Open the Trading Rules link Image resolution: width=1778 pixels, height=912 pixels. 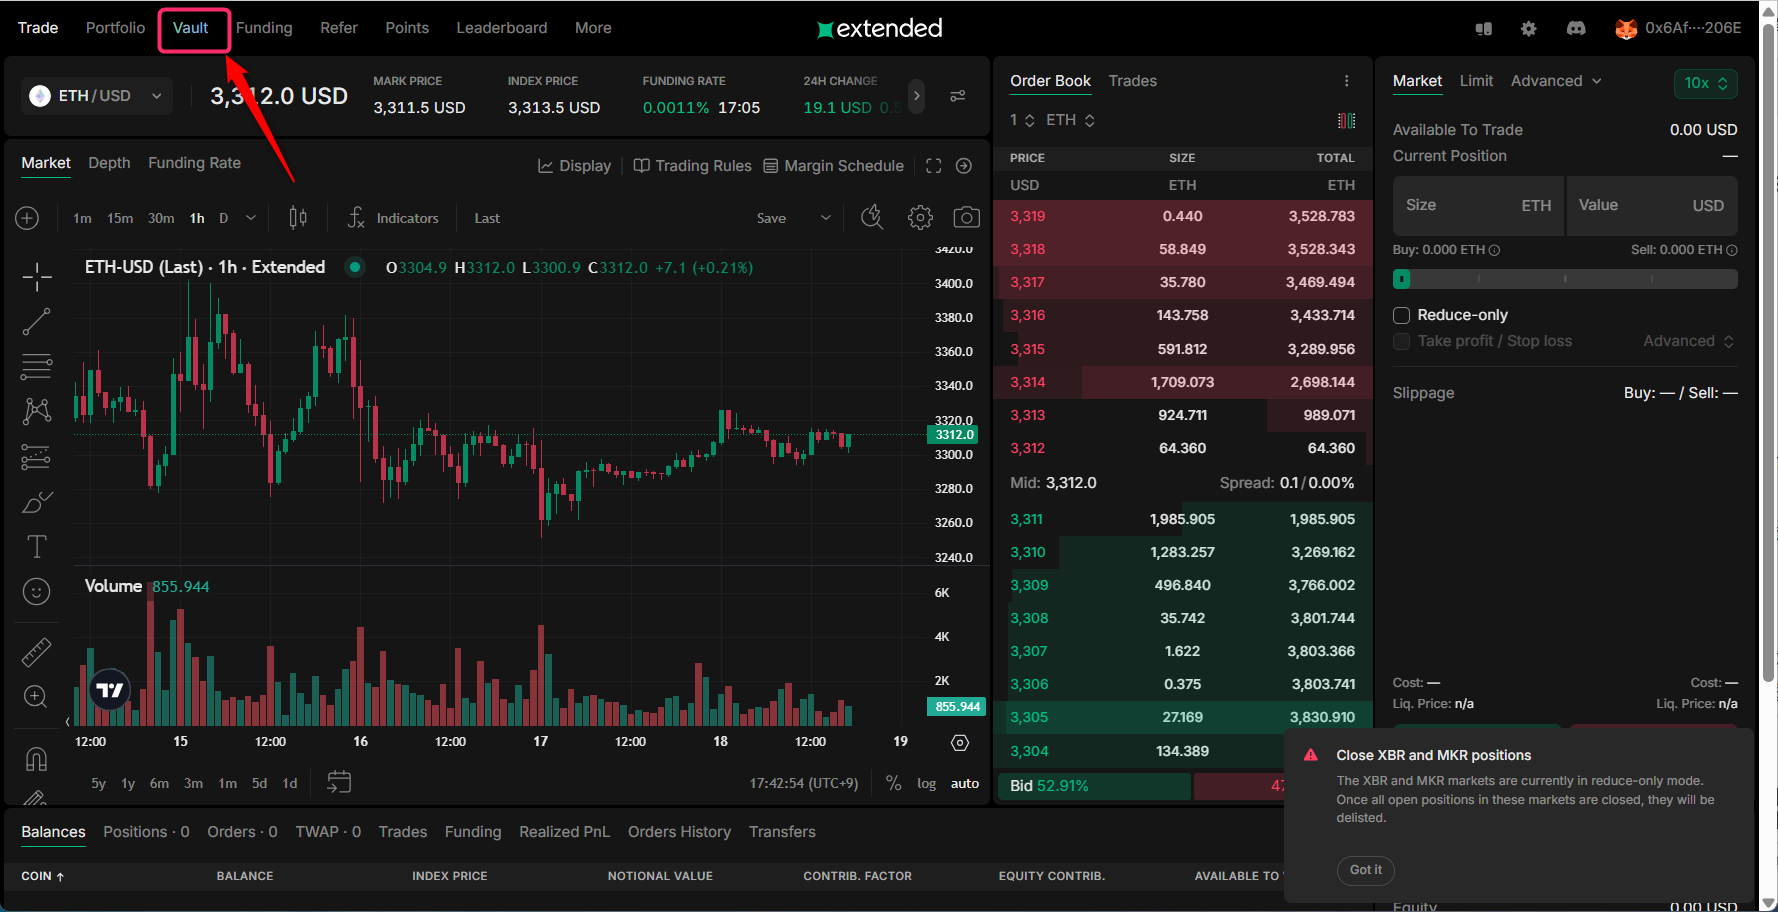[693, 166]
